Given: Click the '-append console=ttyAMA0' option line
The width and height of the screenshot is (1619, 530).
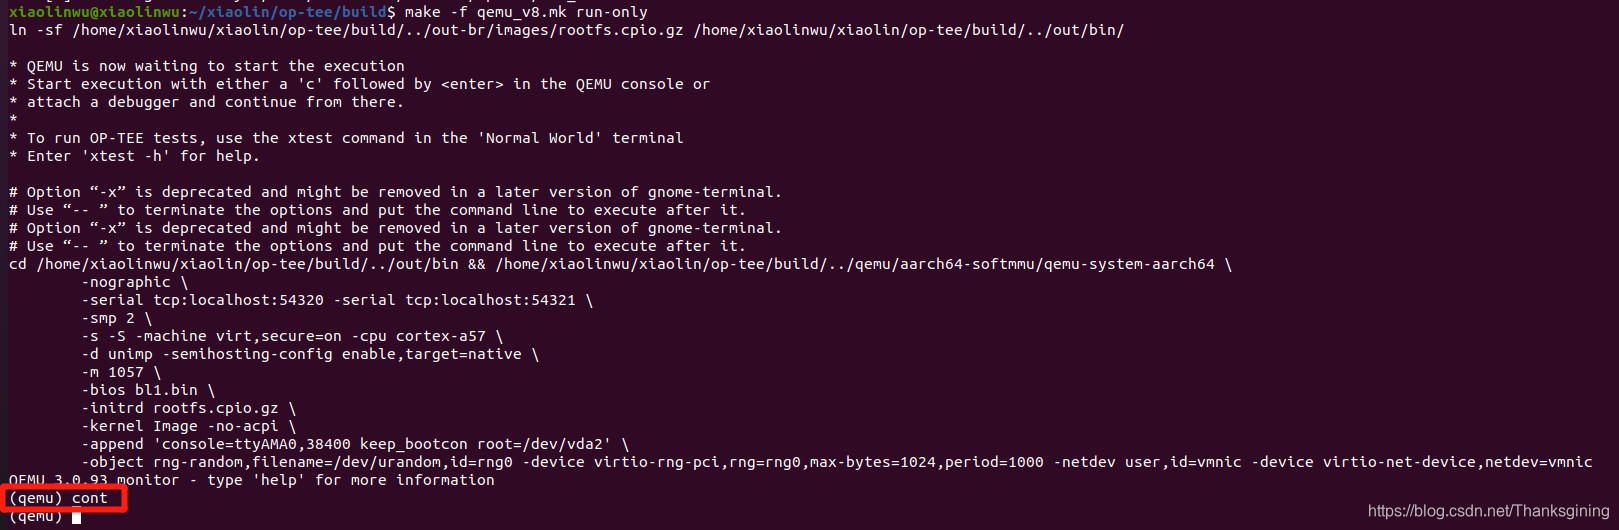Looking at the screenshot, I should pos(355,444).
